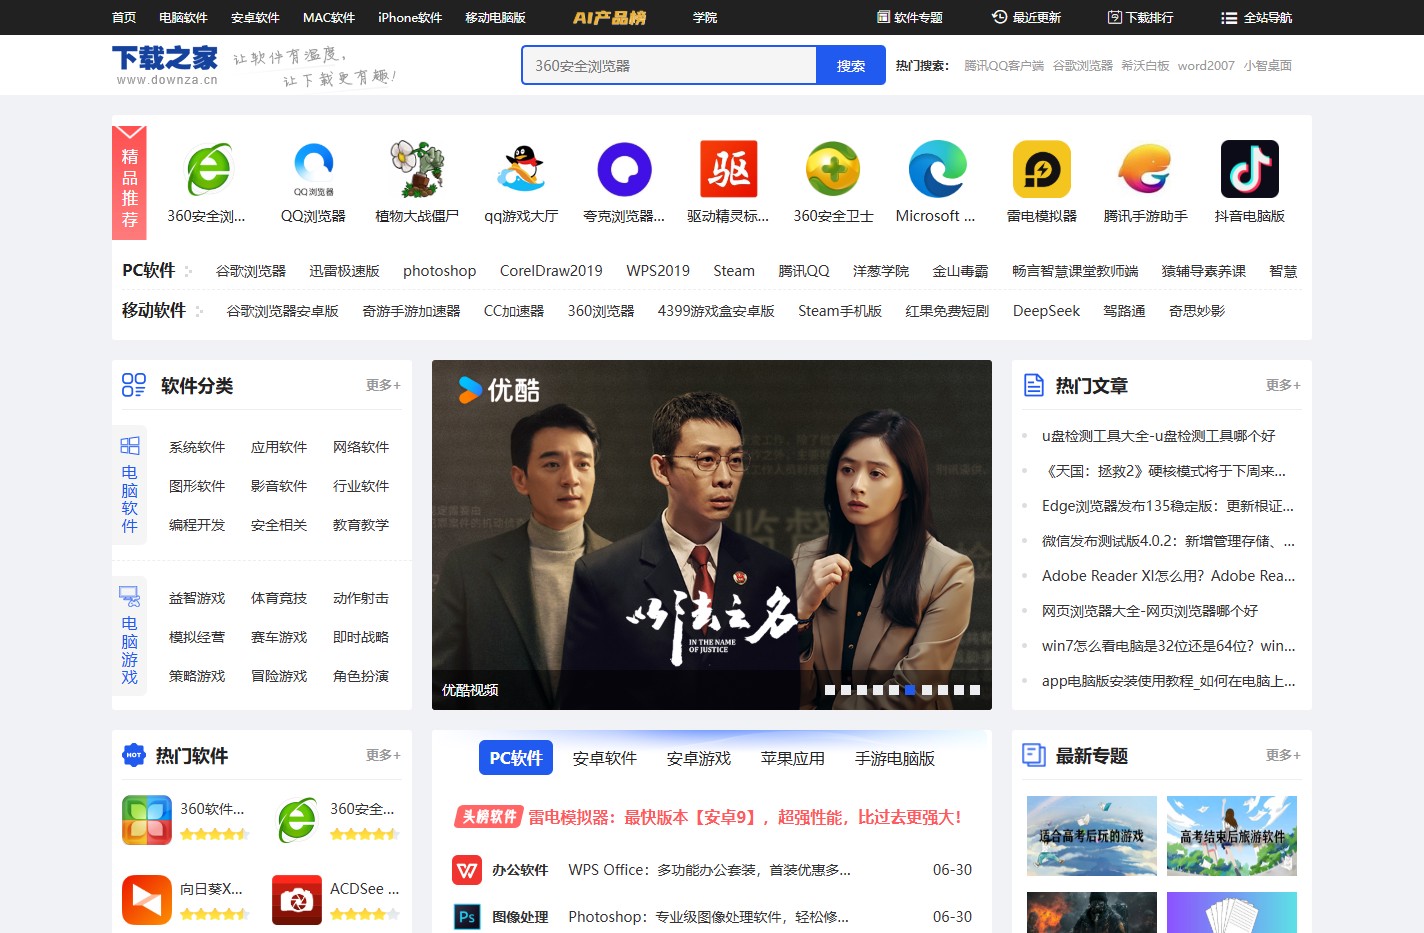
Task: Expand 更多+ in 最新专题
Action: click(1283, 755)
